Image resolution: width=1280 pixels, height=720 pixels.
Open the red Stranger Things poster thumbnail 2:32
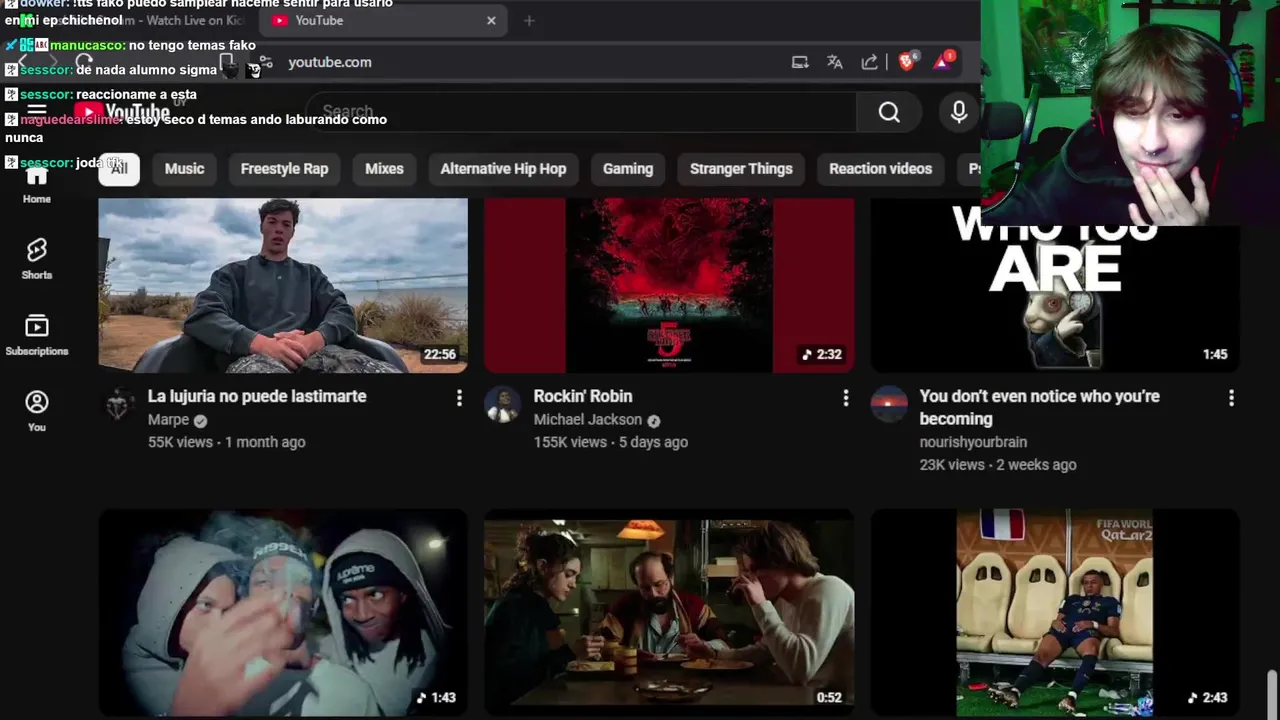(x=669, y=285)
